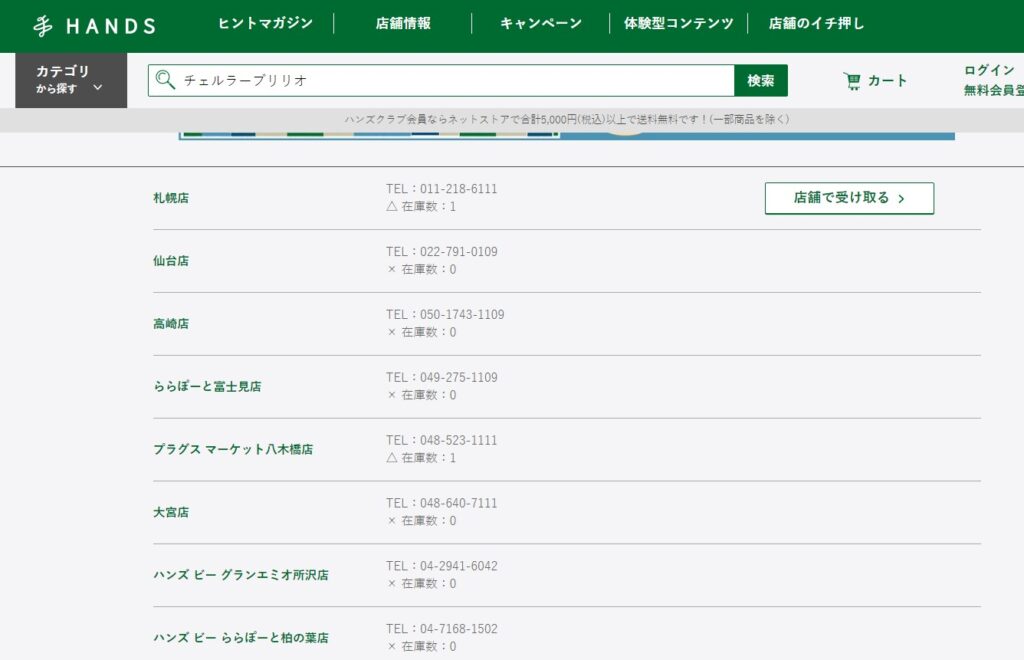Open 店舗のイチ押し menu
The height and width of the screenshot is (660, 1024).
point(816,24)
